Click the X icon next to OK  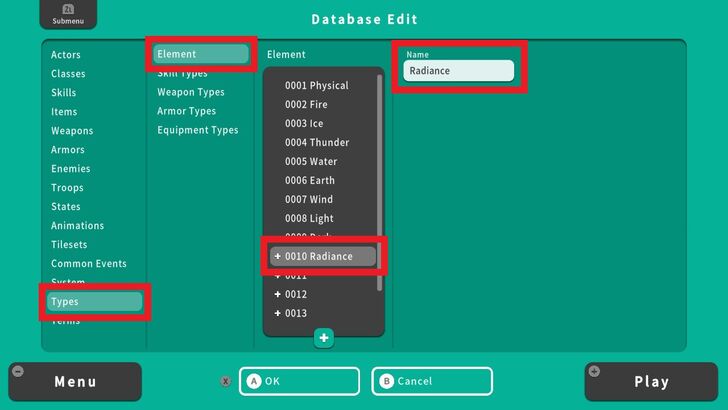226,381
